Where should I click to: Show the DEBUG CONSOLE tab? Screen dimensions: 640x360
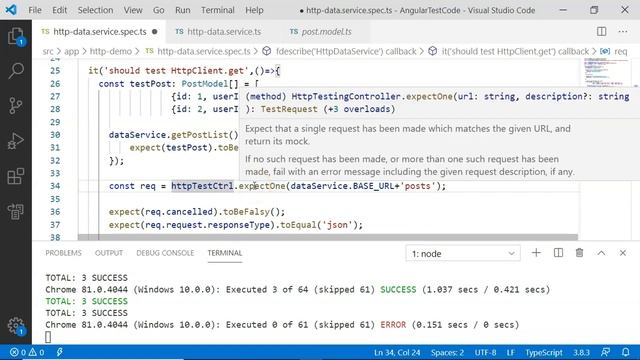point(165,253)
